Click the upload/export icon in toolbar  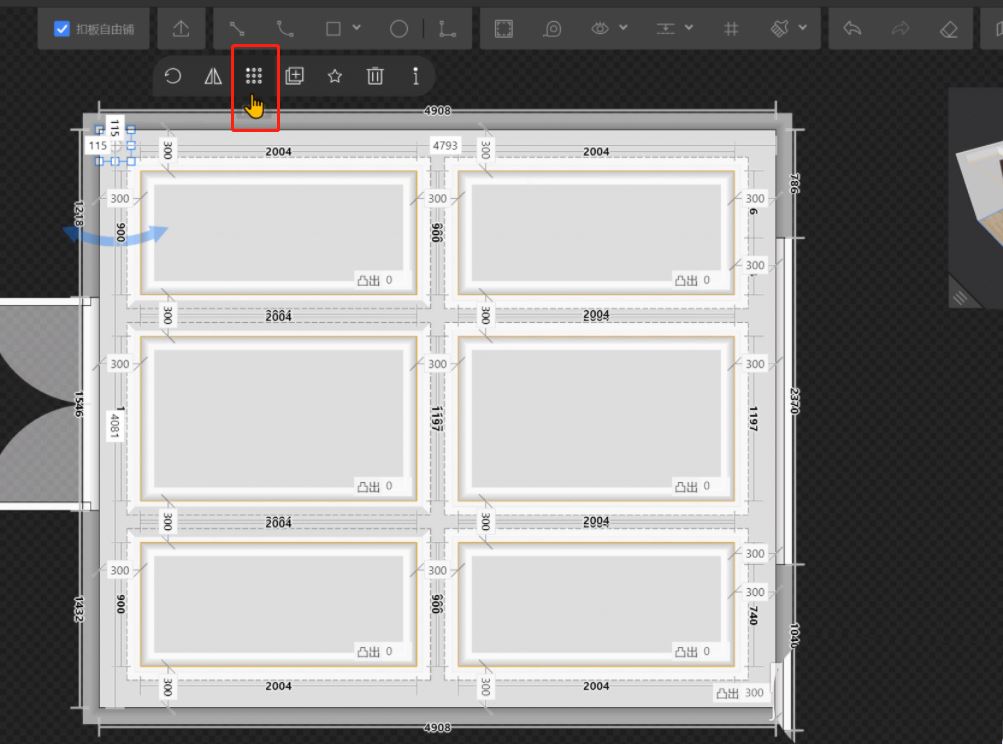(x=181, y=29)
